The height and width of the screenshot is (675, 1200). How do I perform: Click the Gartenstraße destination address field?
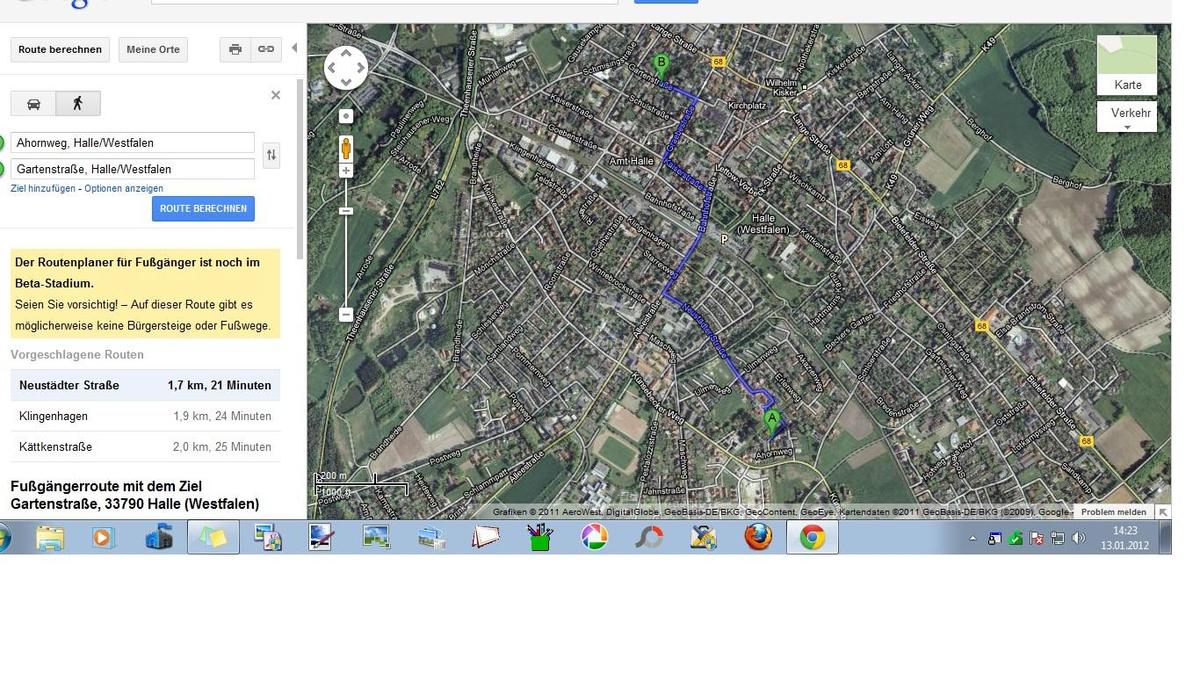point(133,169)
